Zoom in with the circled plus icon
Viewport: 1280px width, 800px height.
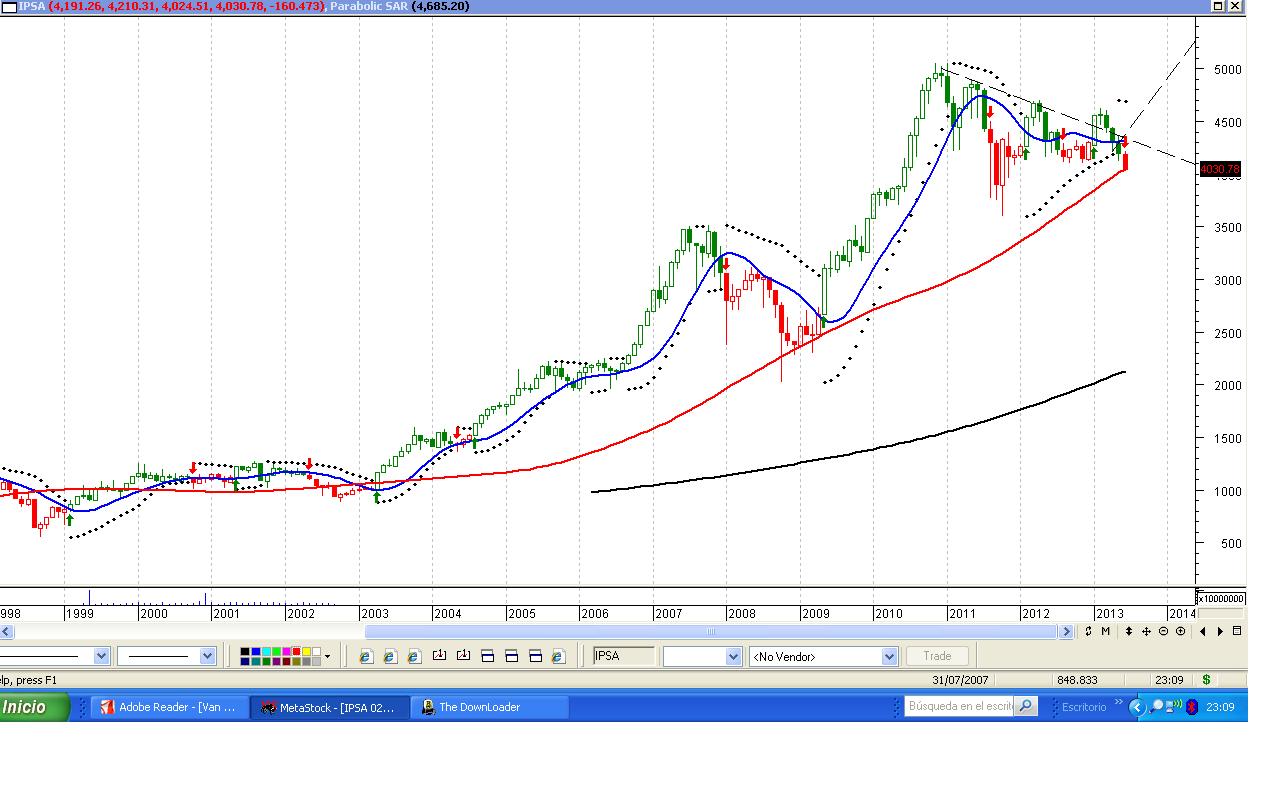[1180, 631]
